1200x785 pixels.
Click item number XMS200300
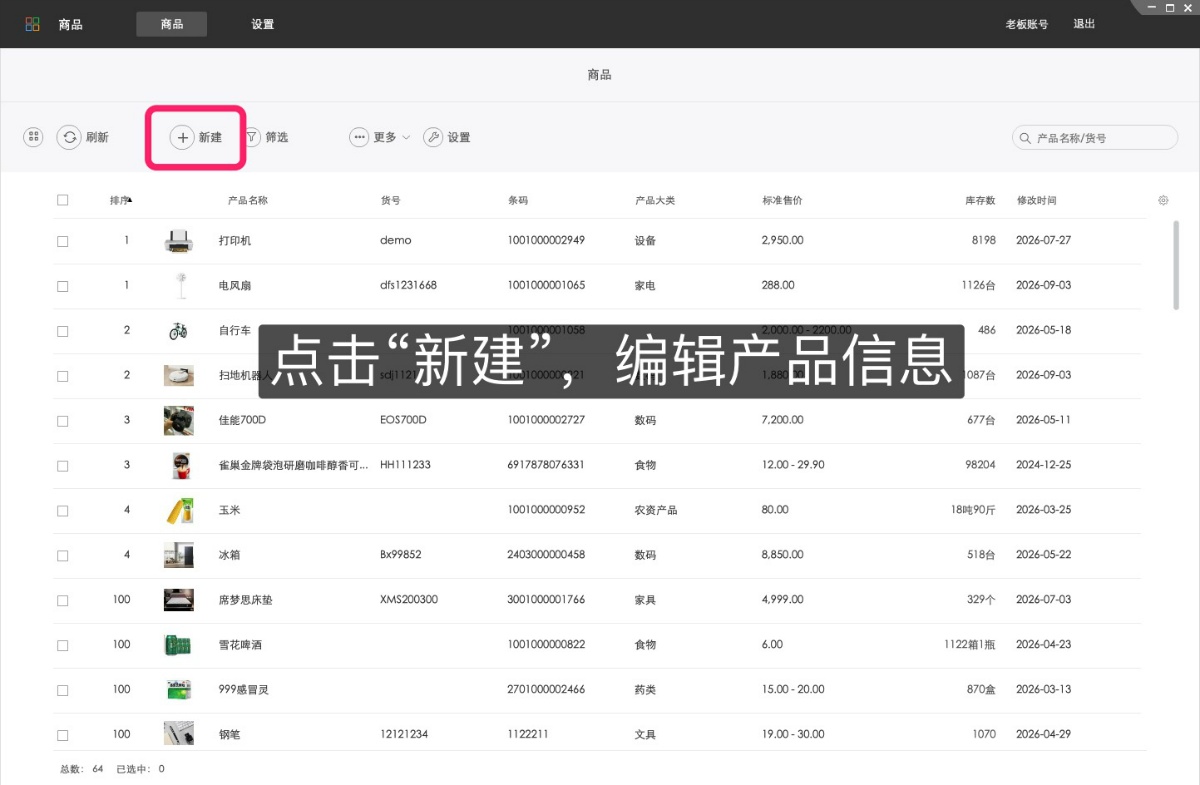coord(409,600)
